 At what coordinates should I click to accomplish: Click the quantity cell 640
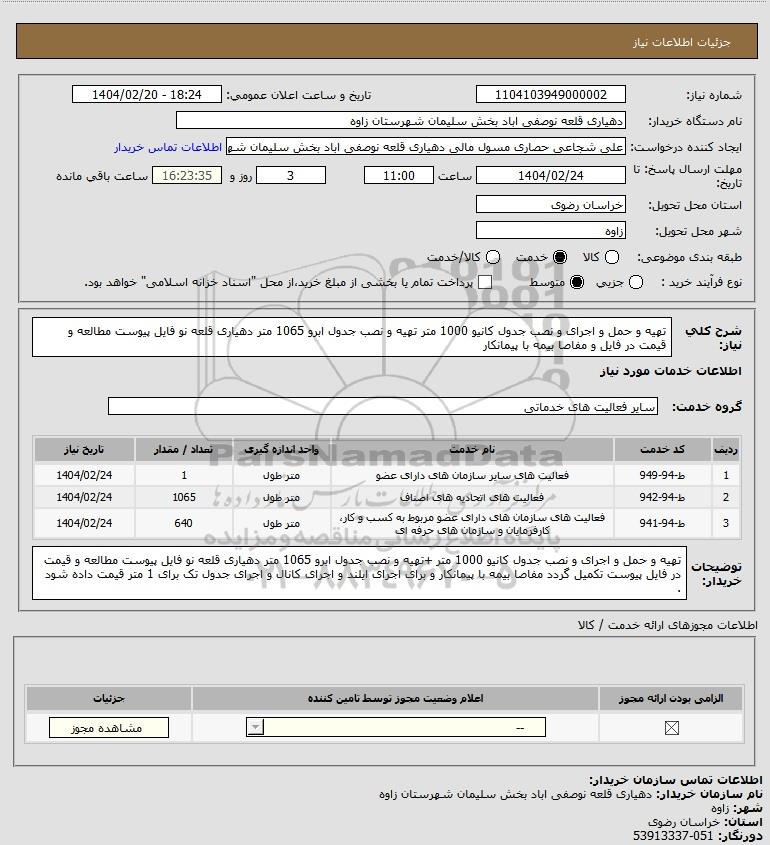point(184,523)
